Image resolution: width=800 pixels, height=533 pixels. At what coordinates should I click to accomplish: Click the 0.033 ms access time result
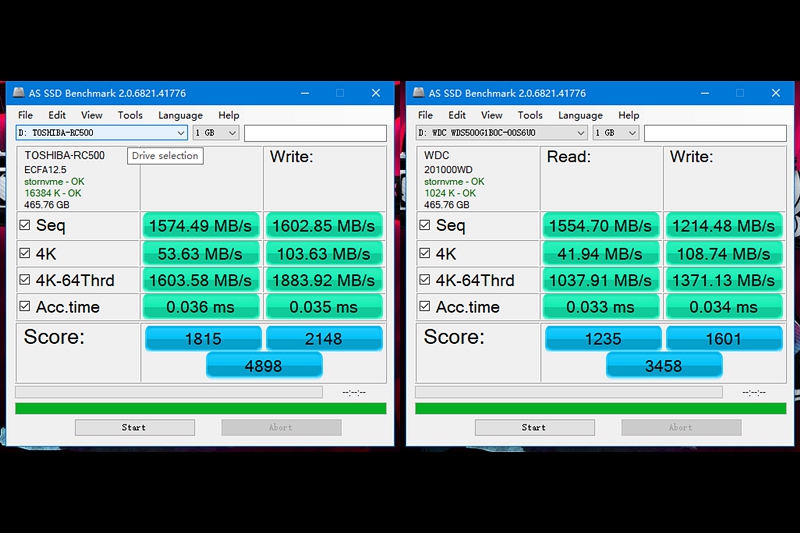coord(601,307)
